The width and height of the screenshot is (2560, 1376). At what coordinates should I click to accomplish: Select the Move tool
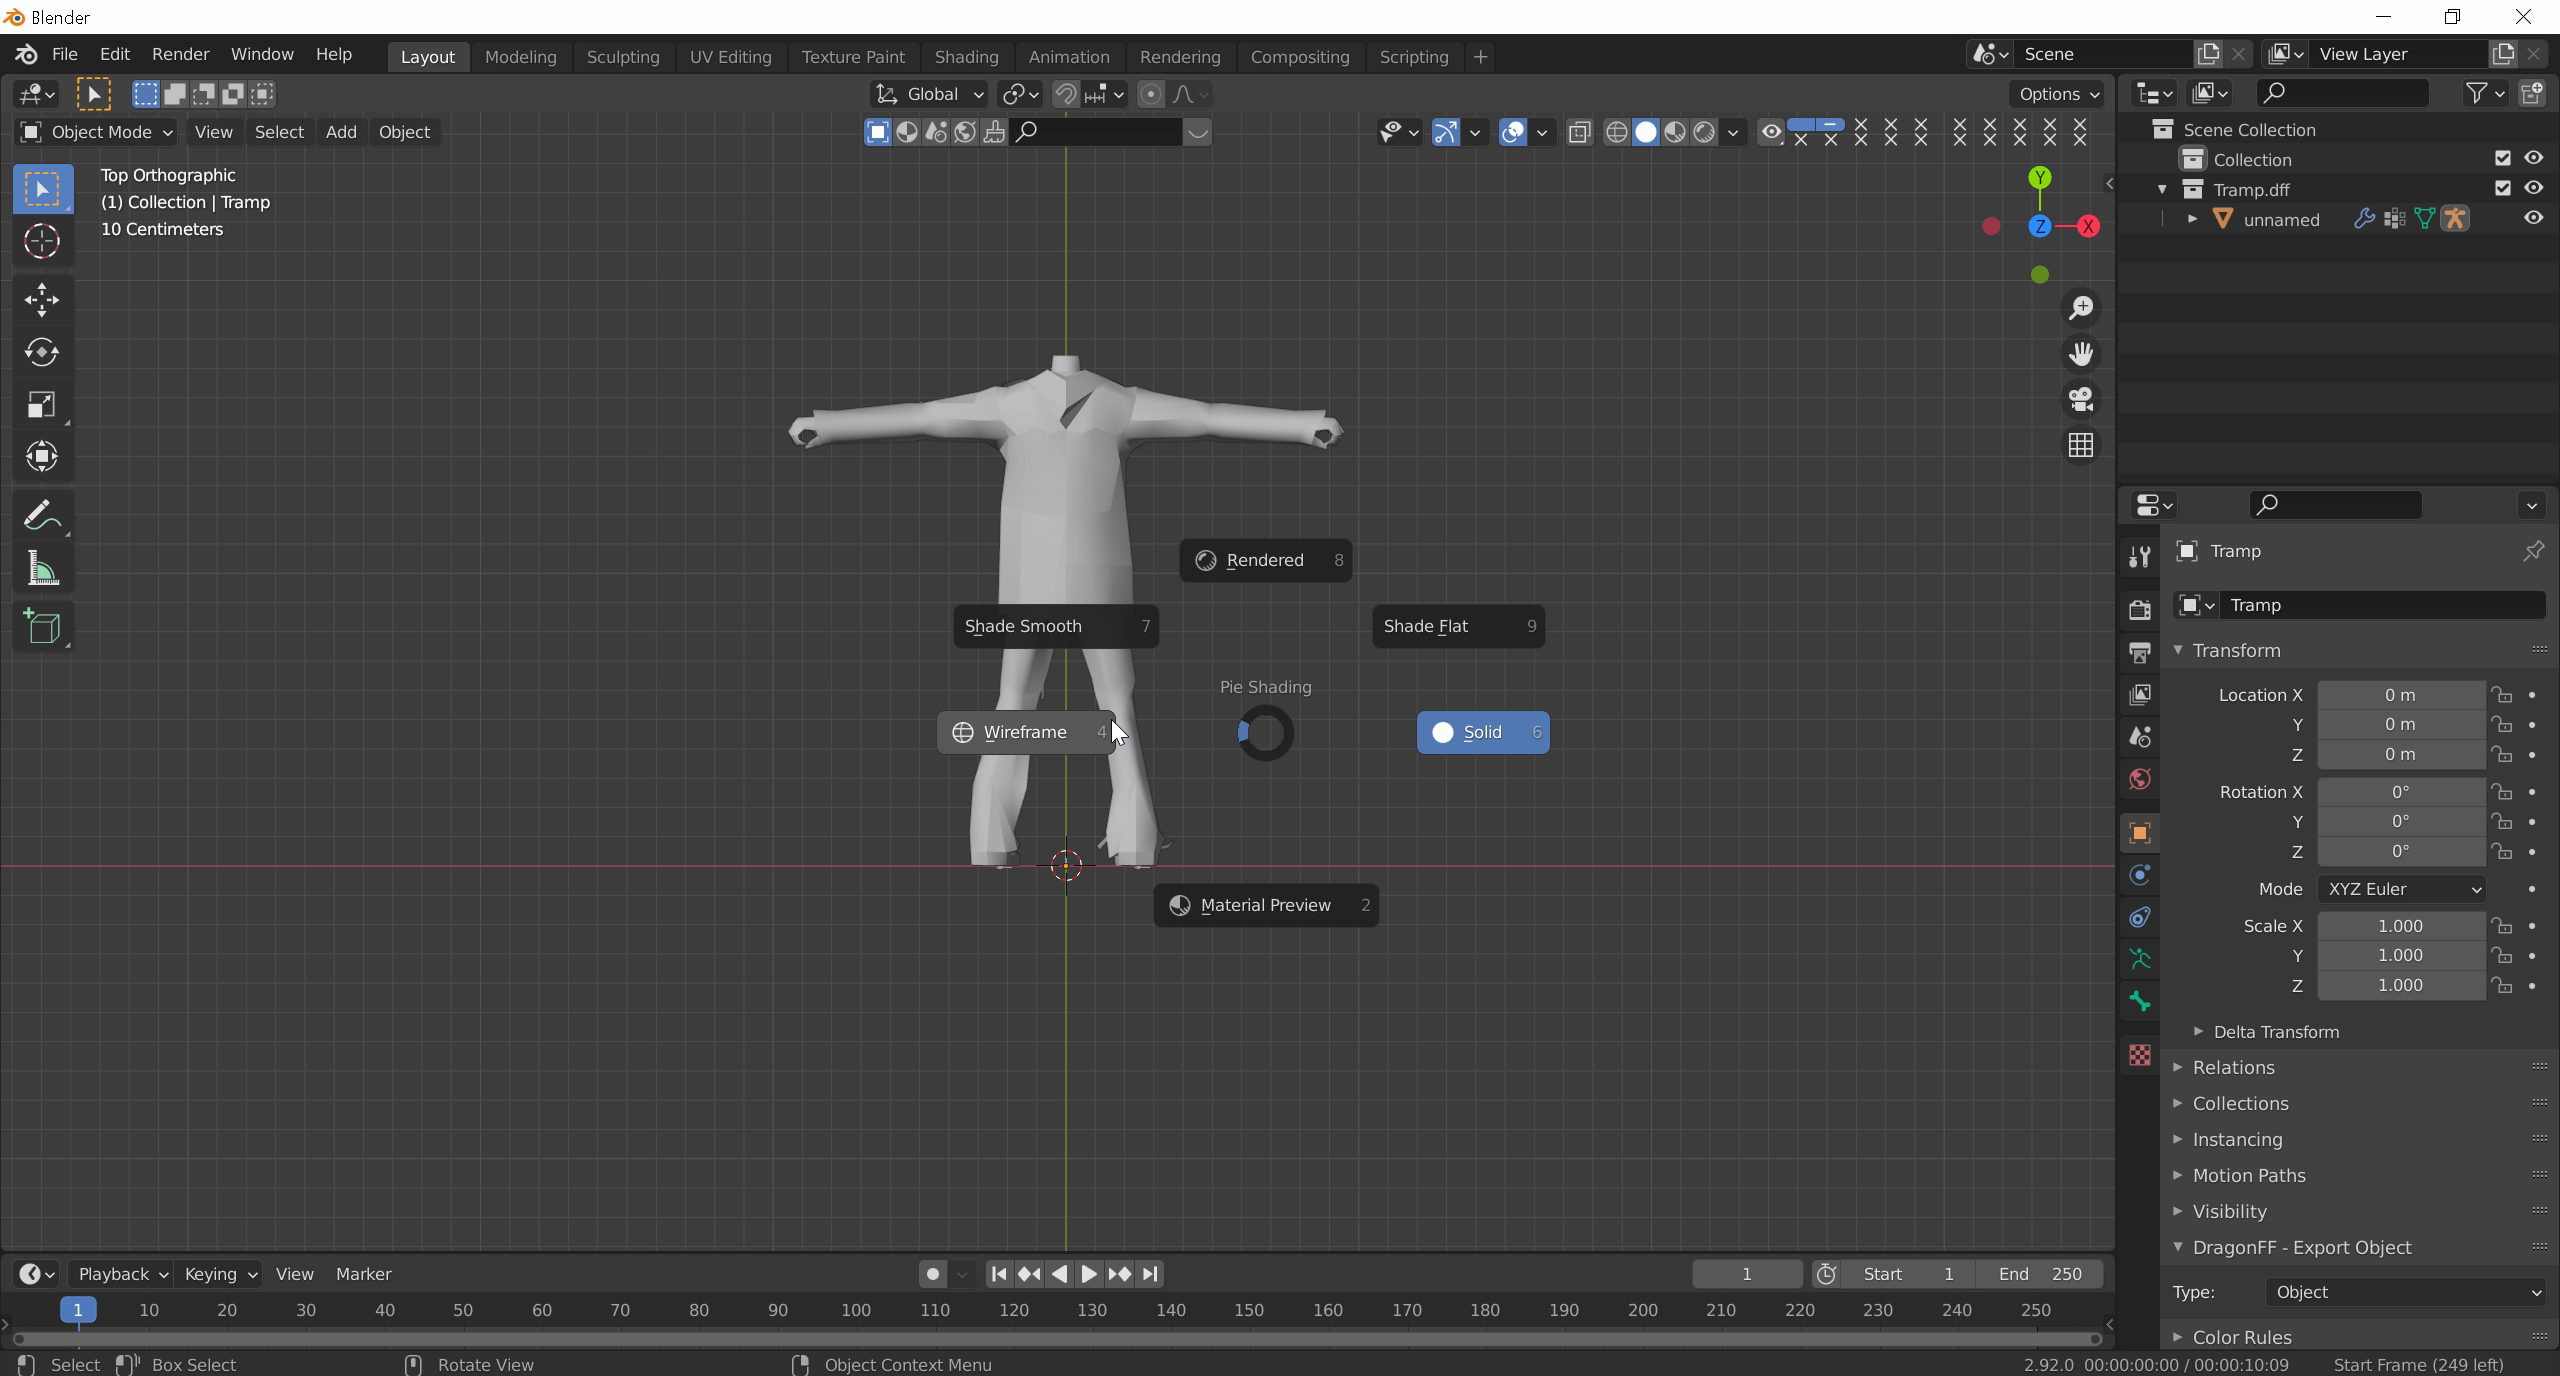(x=42, y=299)
